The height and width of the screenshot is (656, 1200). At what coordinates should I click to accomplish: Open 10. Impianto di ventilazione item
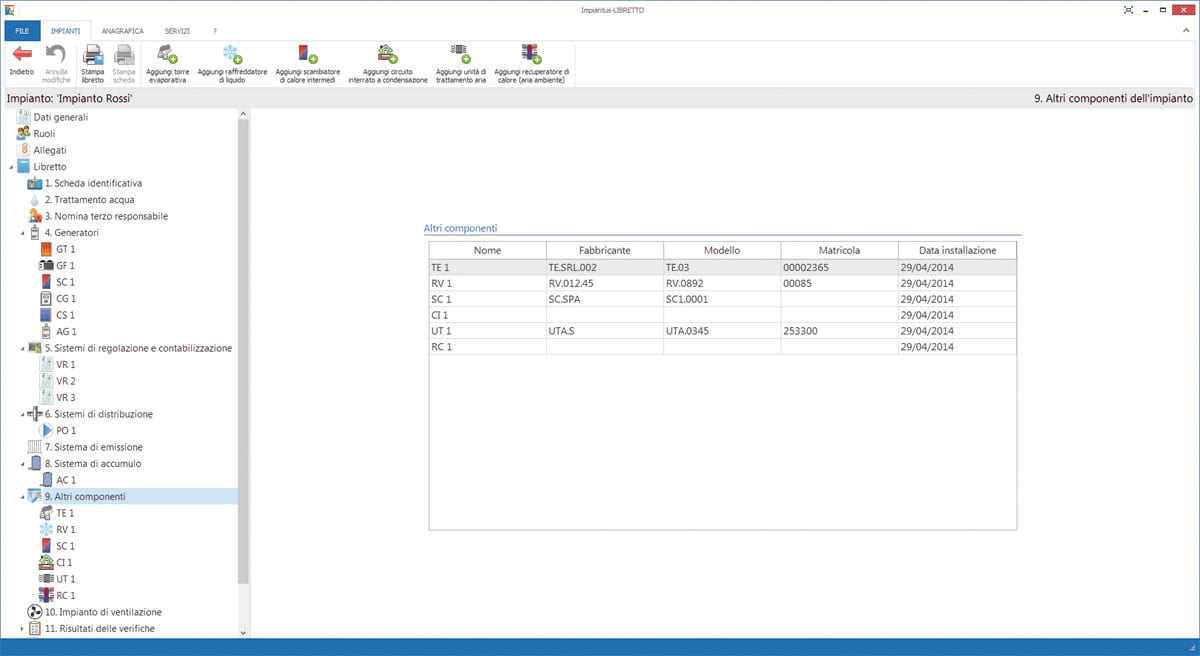(x=102, y=611)
